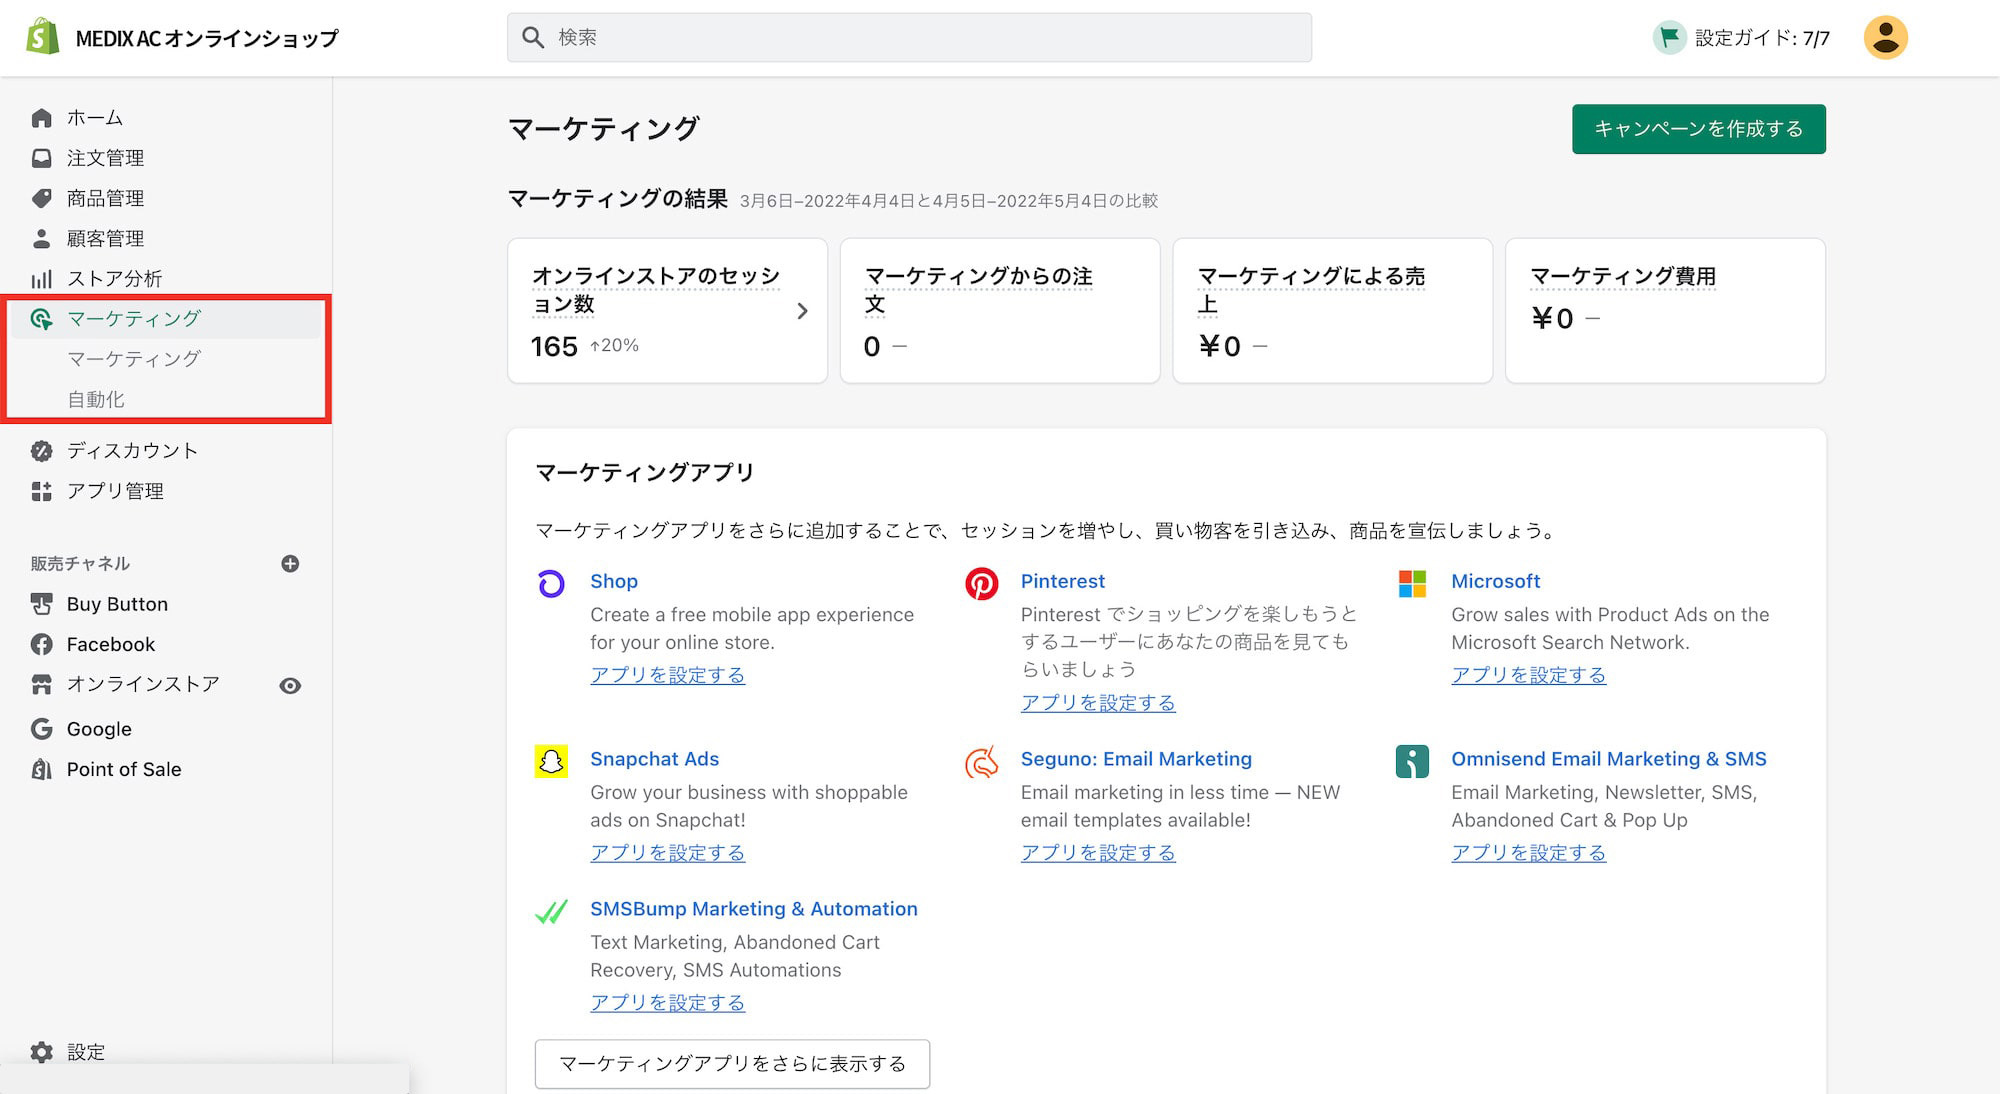Click the Microsoft logo icon

[1412, 583]
